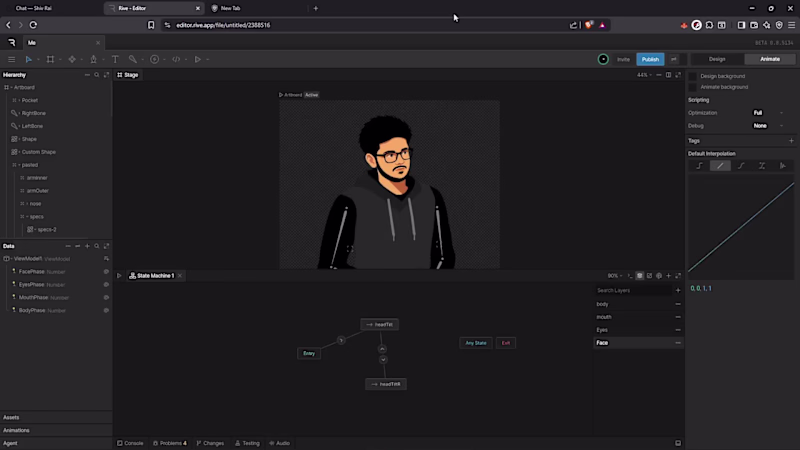Viewport: 800px width, 450px height.
Task: Play the state machine preview
Action: click(x=119, y=276)
